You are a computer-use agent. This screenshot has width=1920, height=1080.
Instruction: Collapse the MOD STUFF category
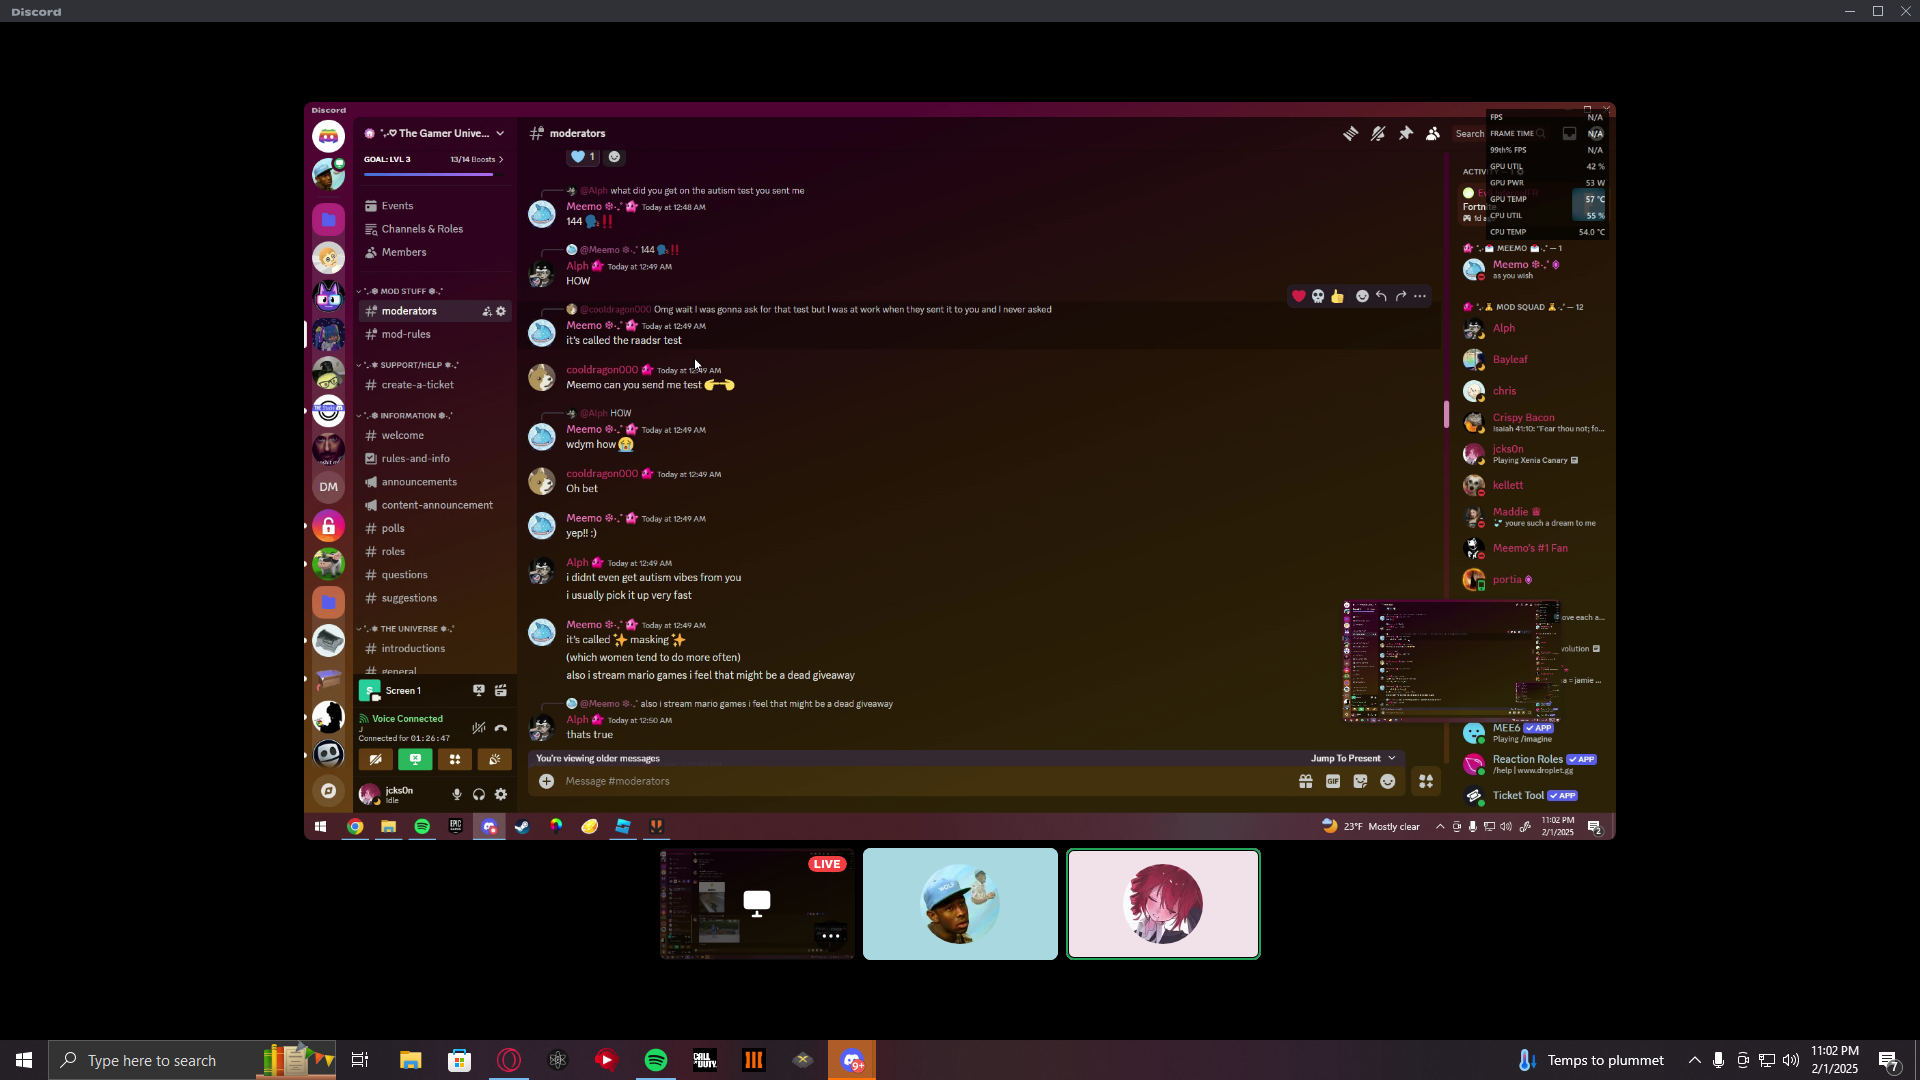(404, 291)
